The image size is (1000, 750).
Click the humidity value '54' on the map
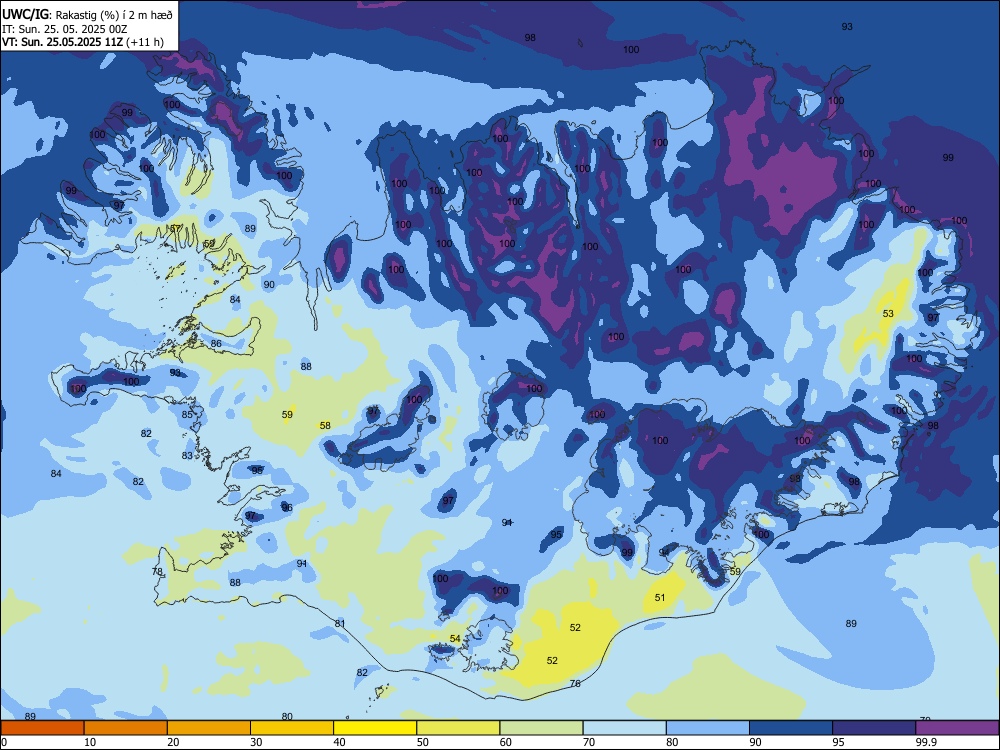[x=455, y=638]
